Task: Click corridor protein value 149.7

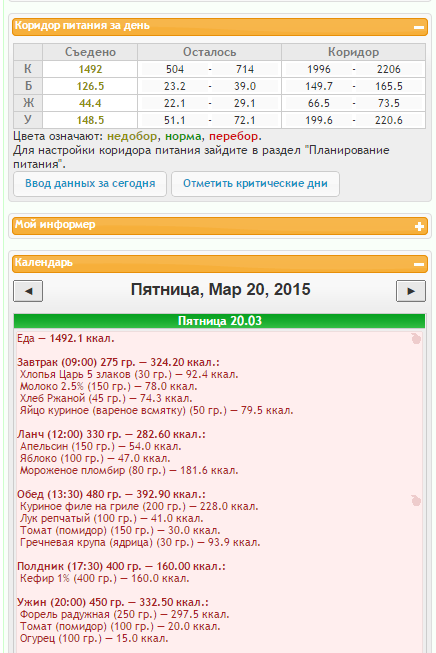Action: point(319,86)
